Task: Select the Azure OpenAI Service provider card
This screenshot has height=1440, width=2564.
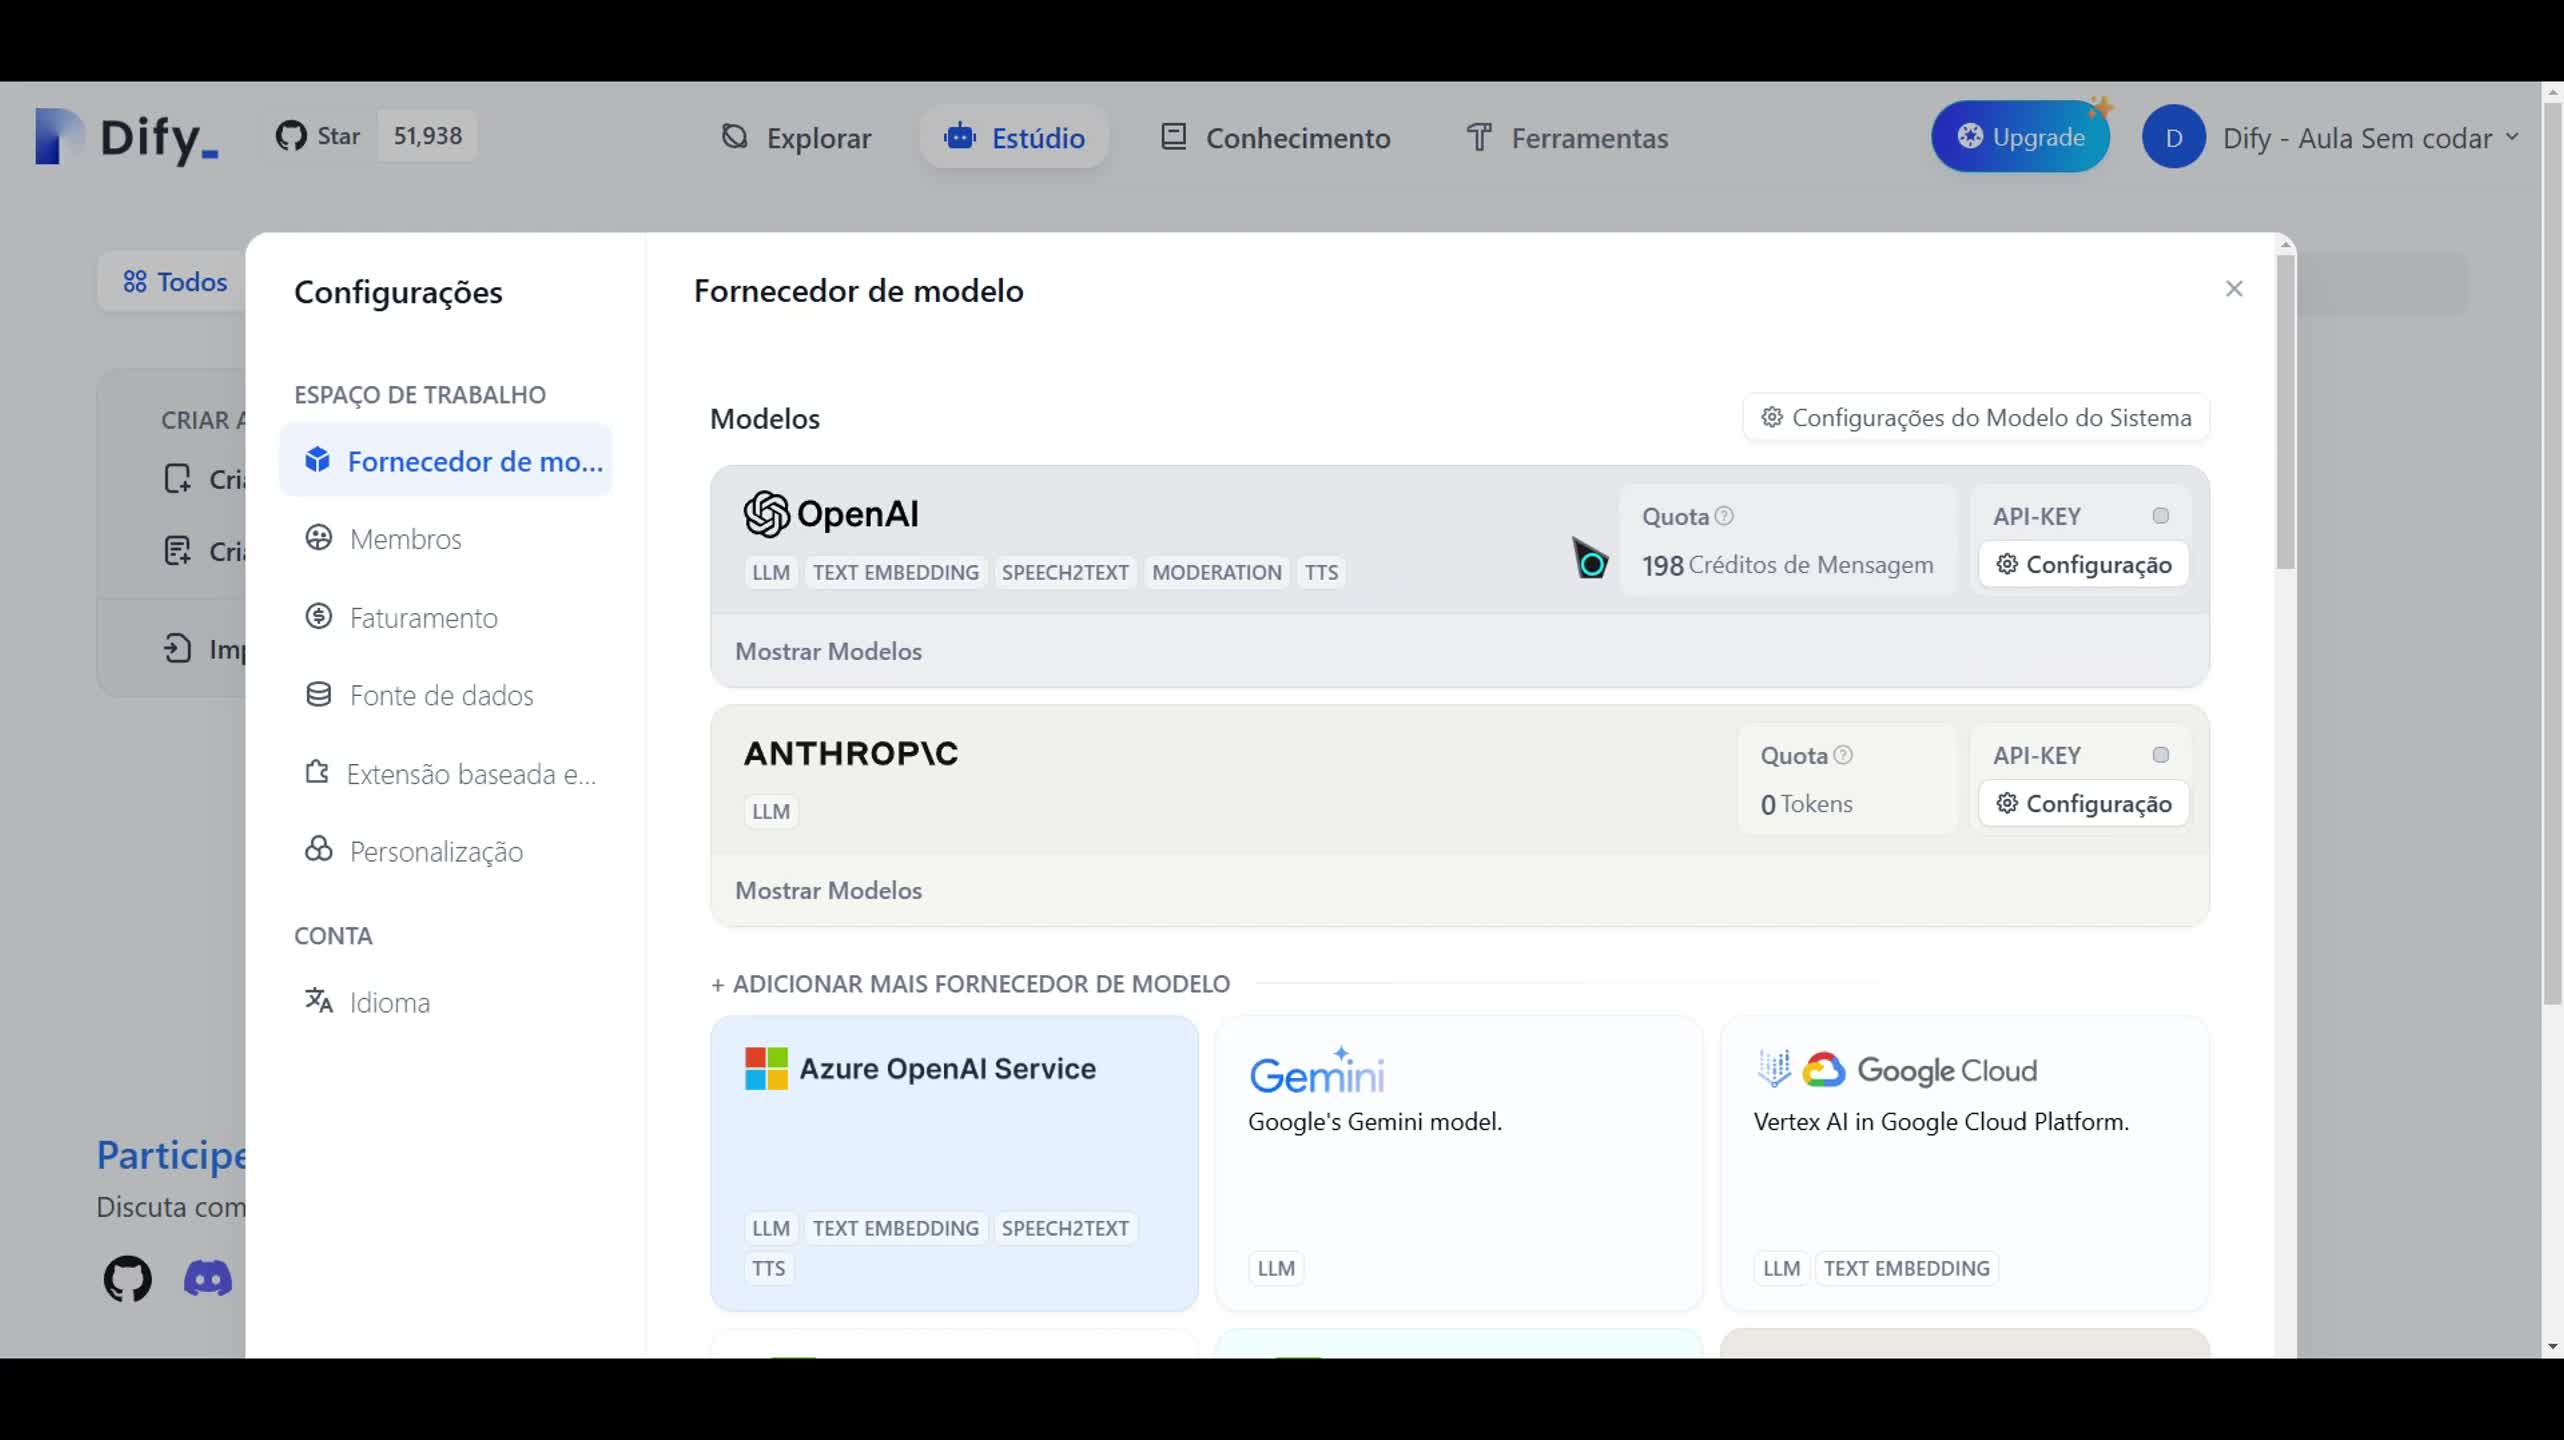Action: point(953,1162)
